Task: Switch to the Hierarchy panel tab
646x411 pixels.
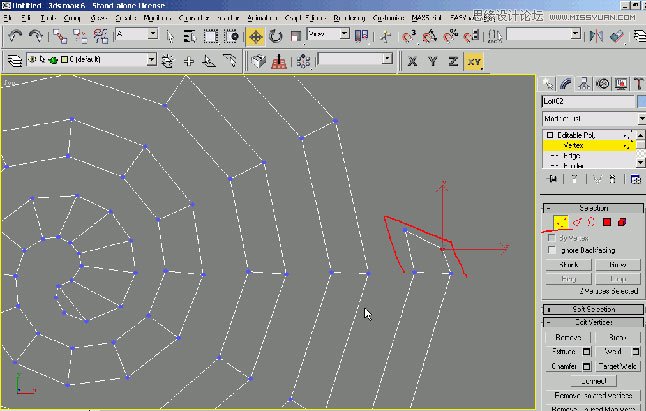Action: click(584, 84)
